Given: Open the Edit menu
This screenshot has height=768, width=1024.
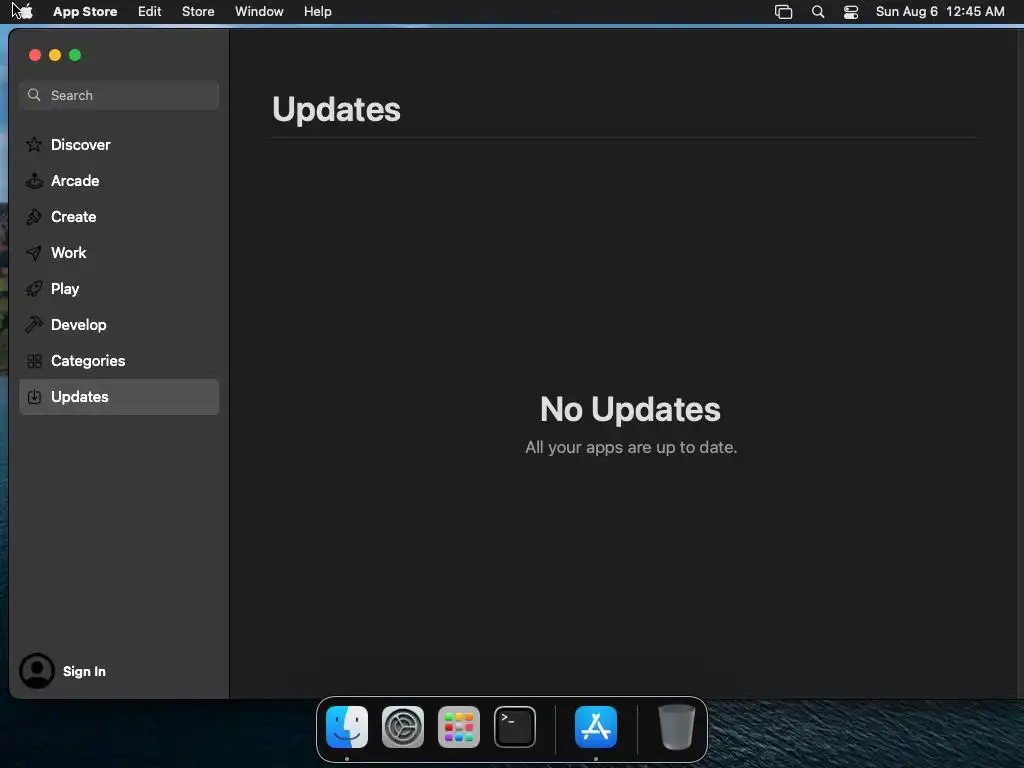Looking at the screenshot, I should point(150,12).
